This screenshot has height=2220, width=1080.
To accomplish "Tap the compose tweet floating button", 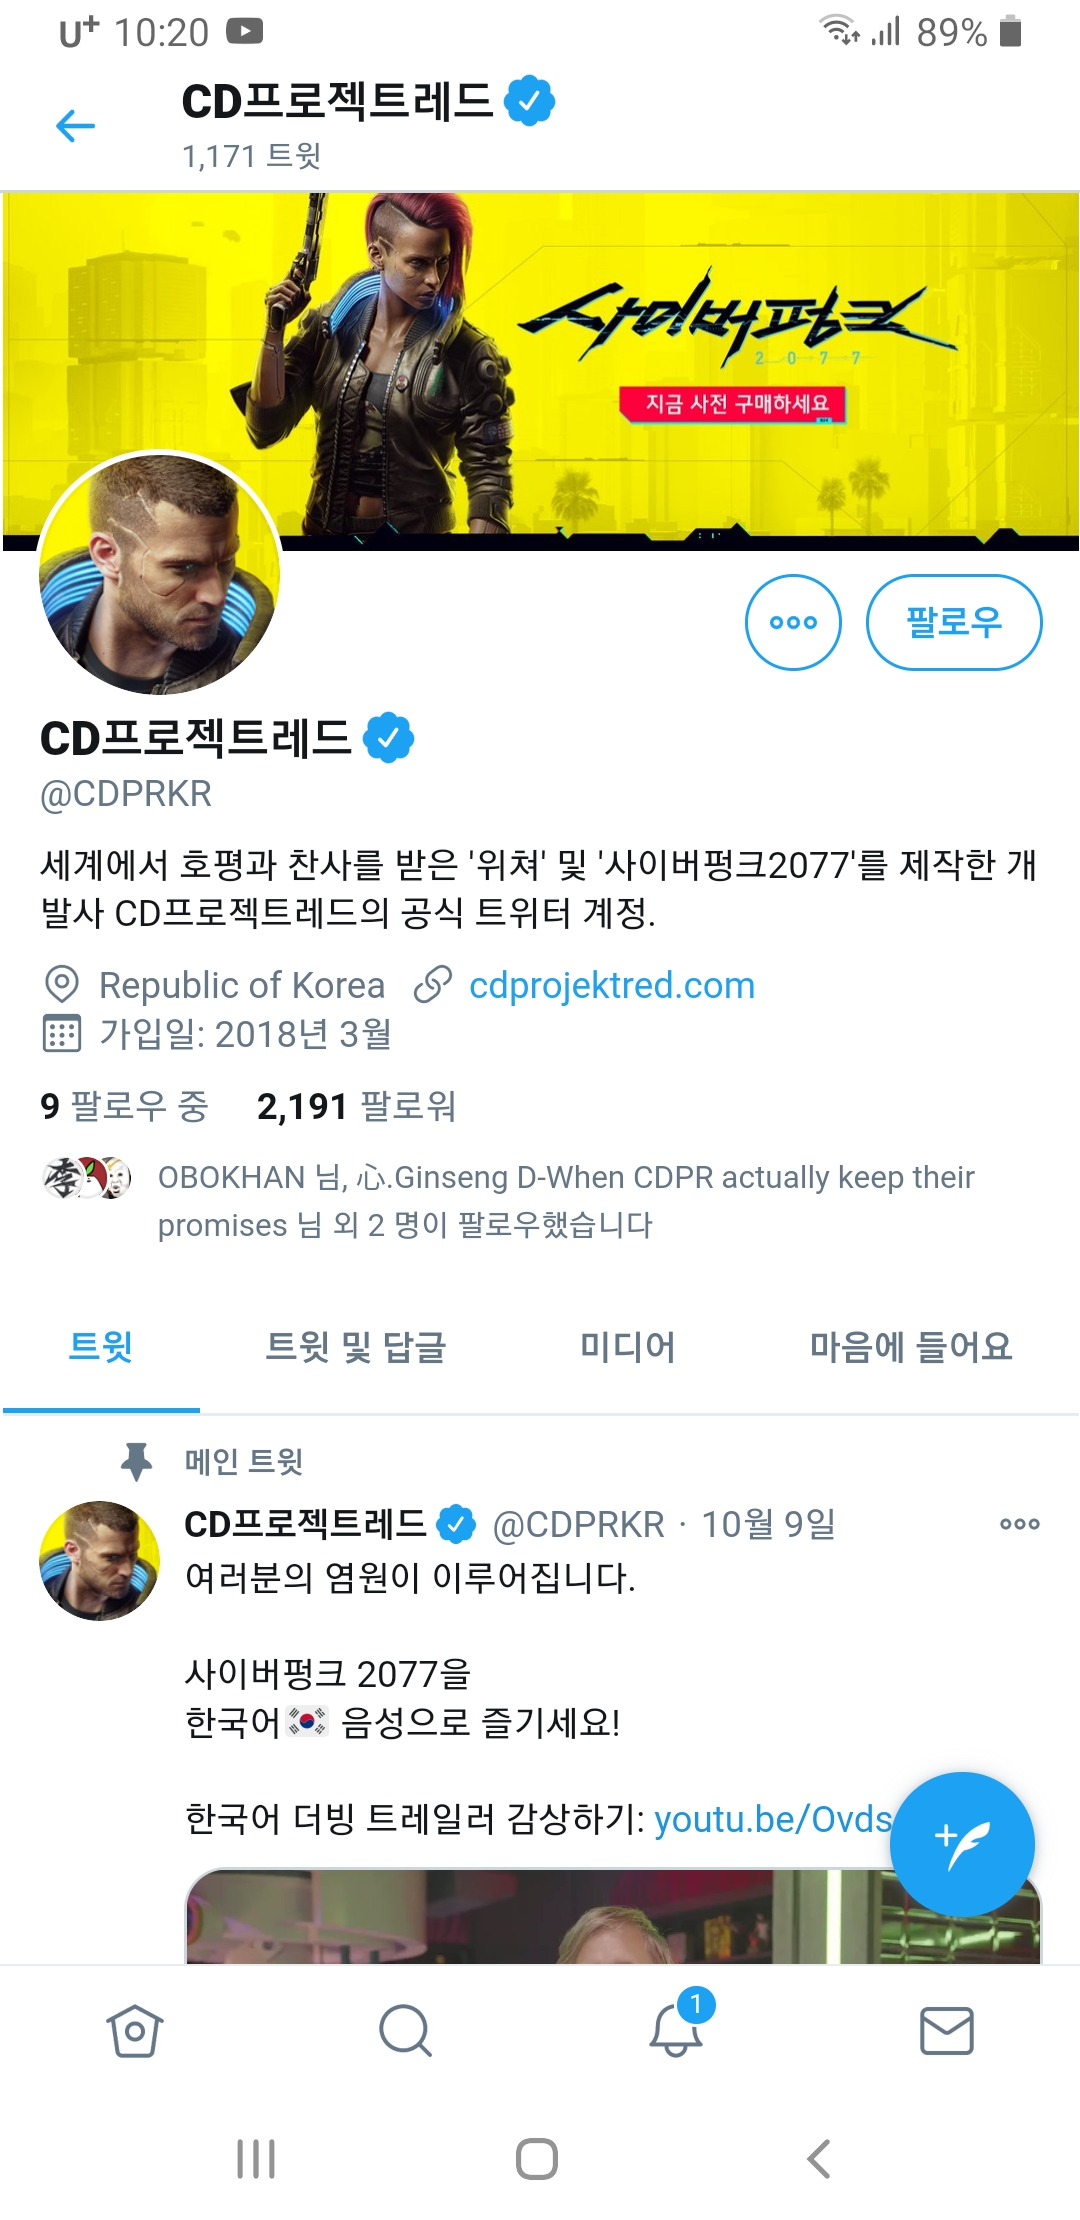I will coord(962,1845).
